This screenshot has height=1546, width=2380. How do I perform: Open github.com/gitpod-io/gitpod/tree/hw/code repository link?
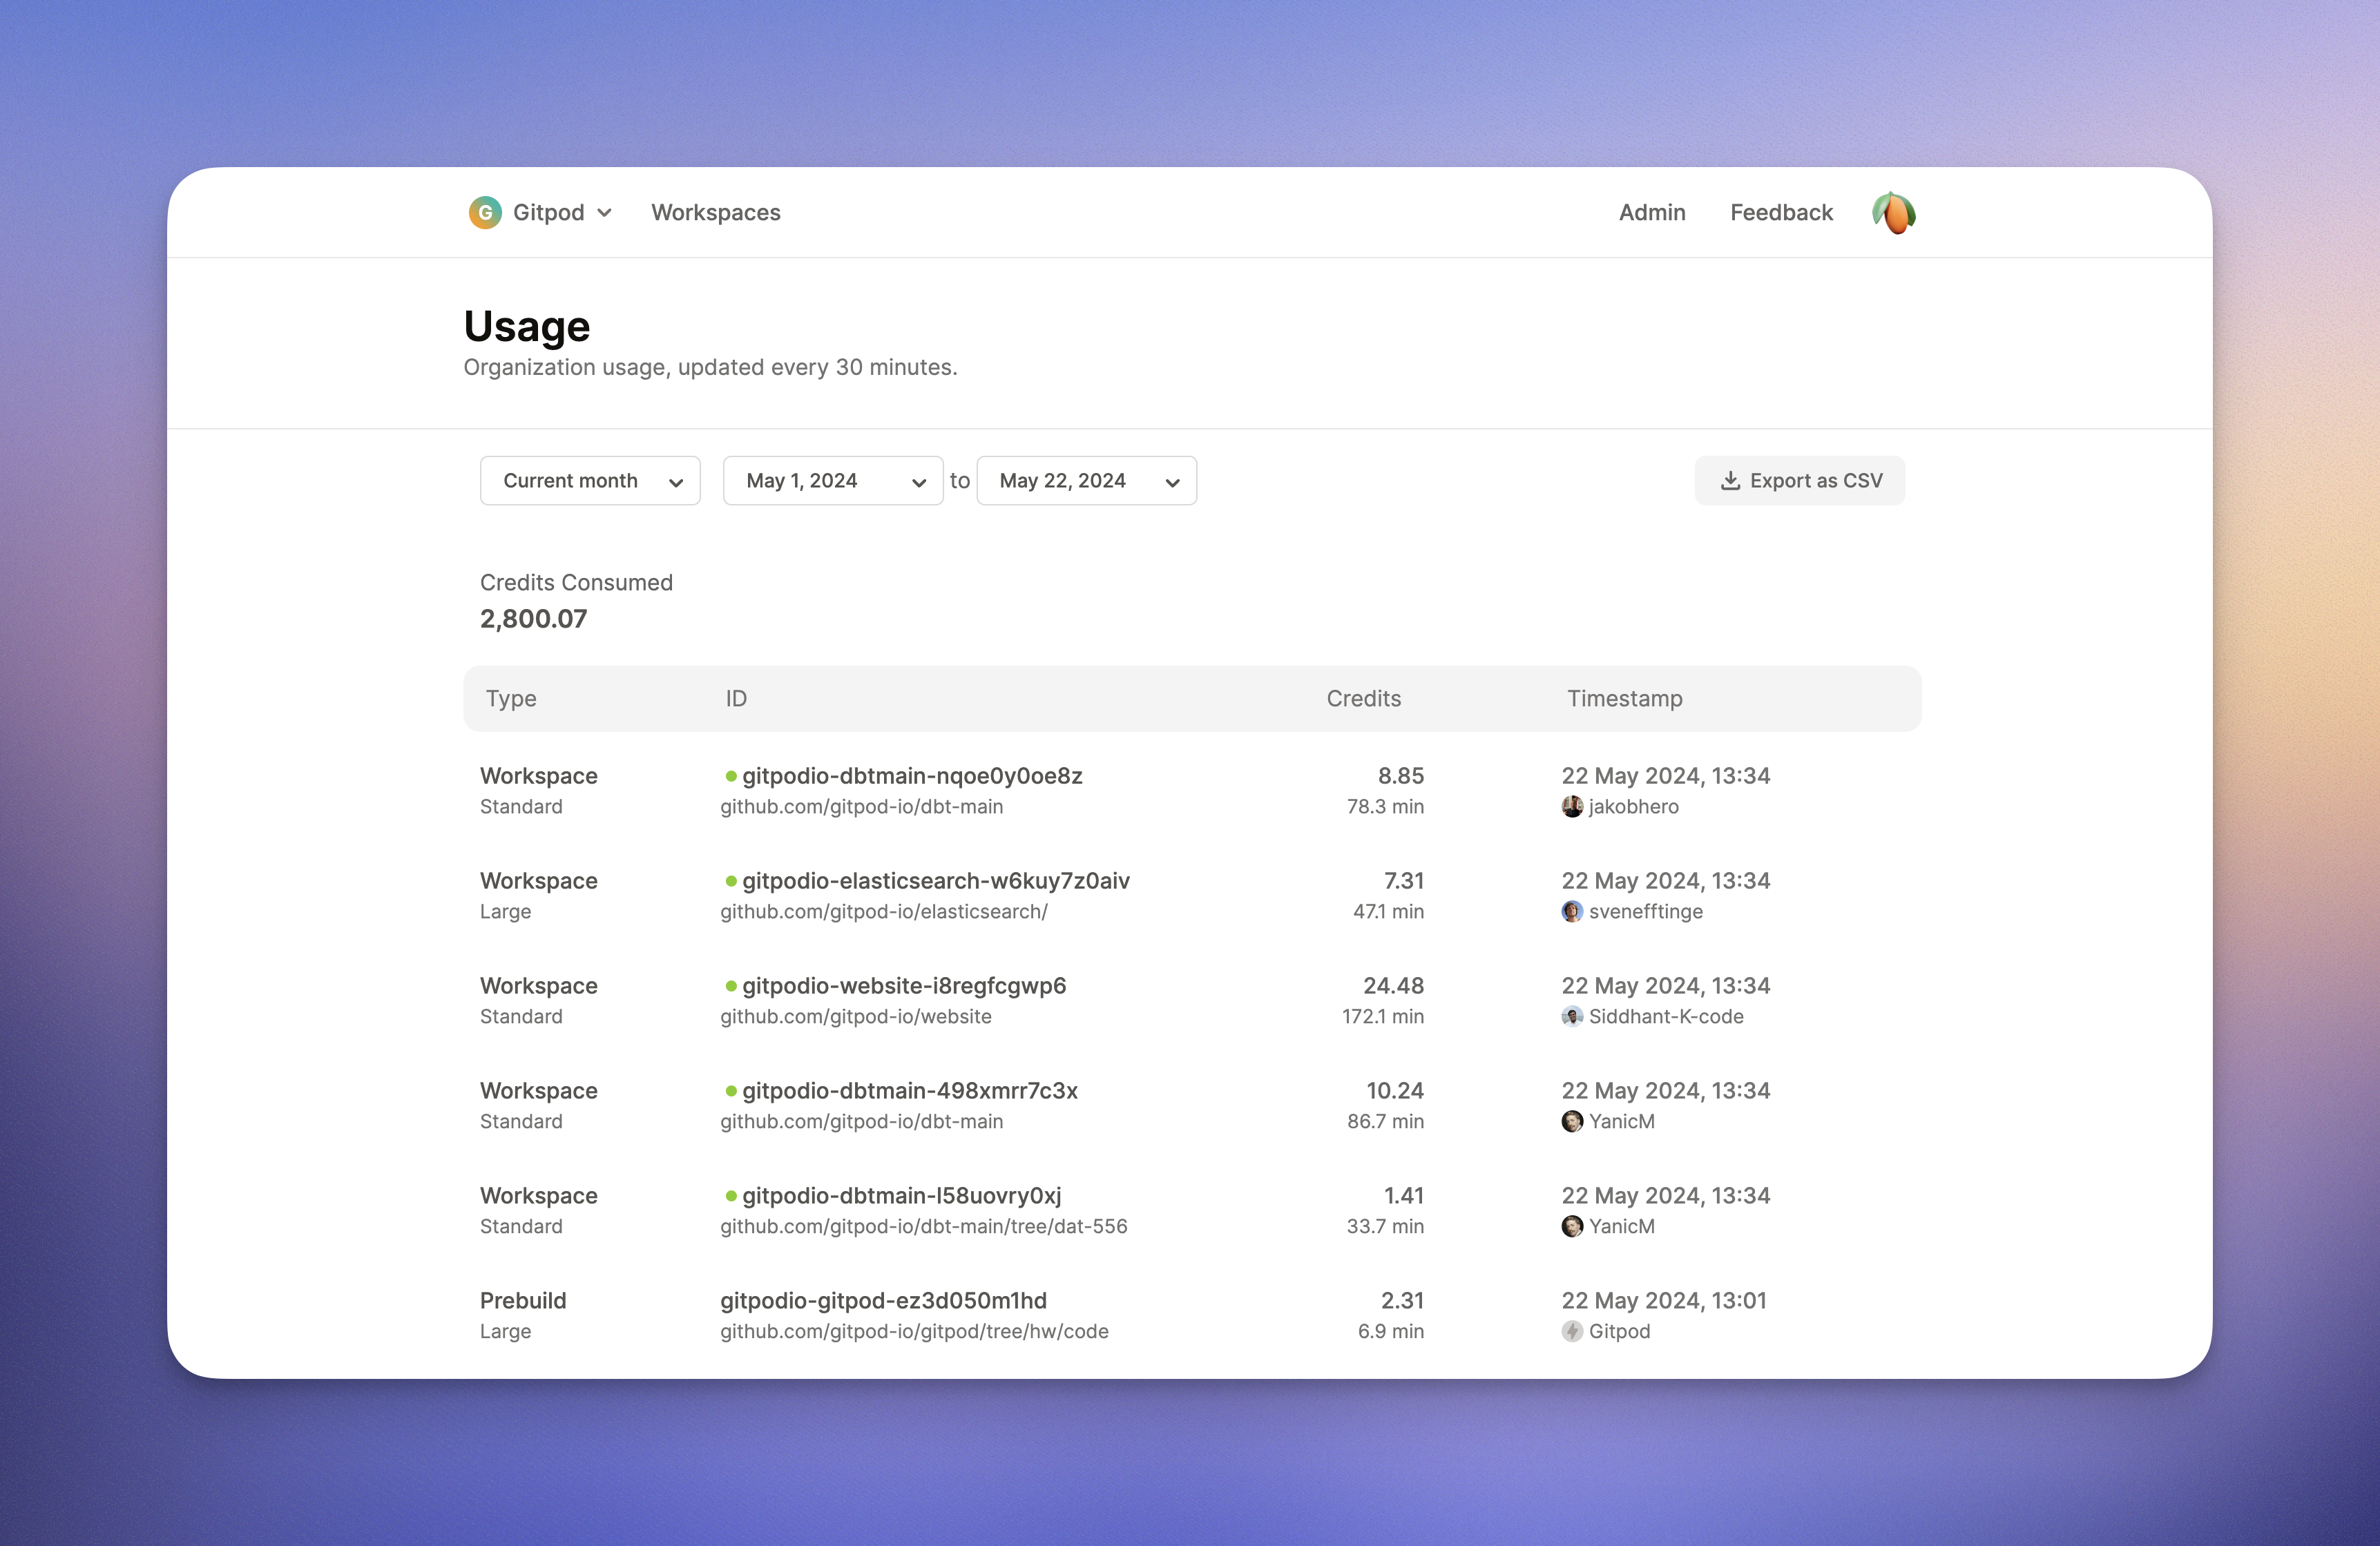coord(914,1332)
